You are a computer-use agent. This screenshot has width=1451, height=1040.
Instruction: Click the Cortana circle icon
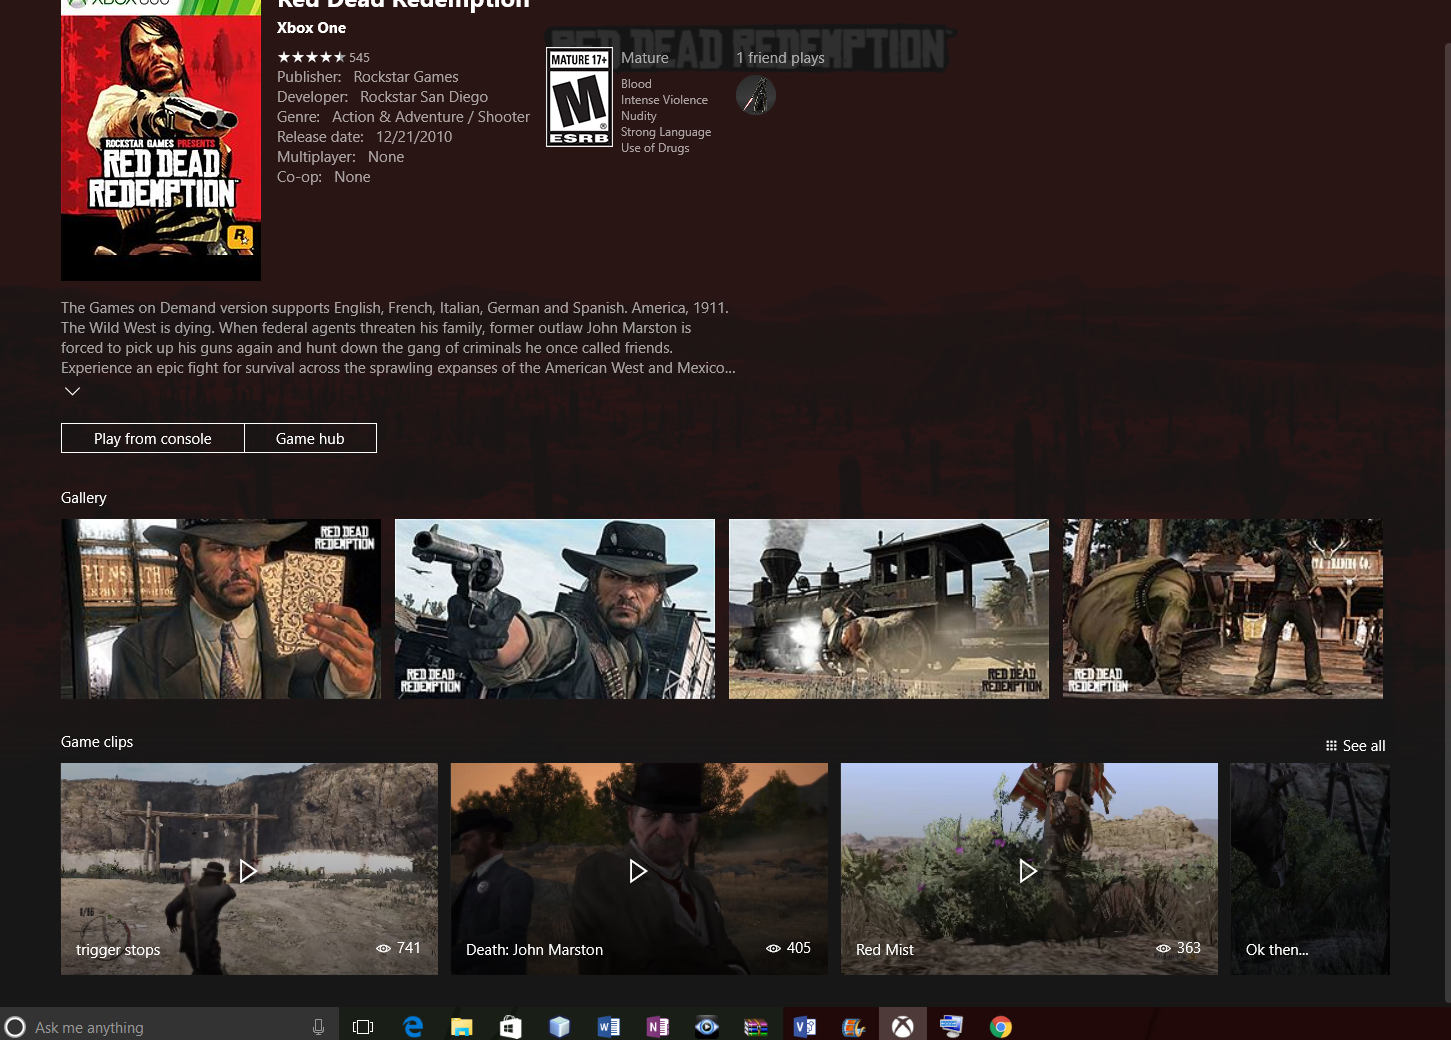(x=15, y=1027)
